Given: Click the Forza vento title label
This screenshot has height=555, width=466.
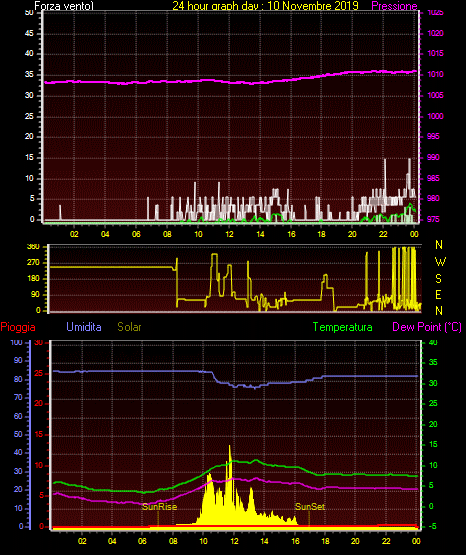Looking at the screenshot, I should (x=64, y=6).
